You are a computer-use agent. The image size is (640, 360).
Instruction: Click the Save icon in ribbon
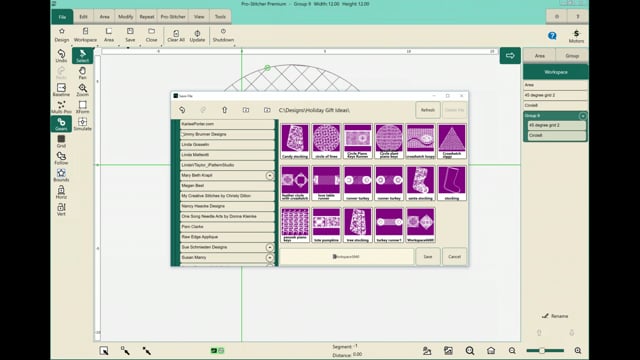click(130, 35)
